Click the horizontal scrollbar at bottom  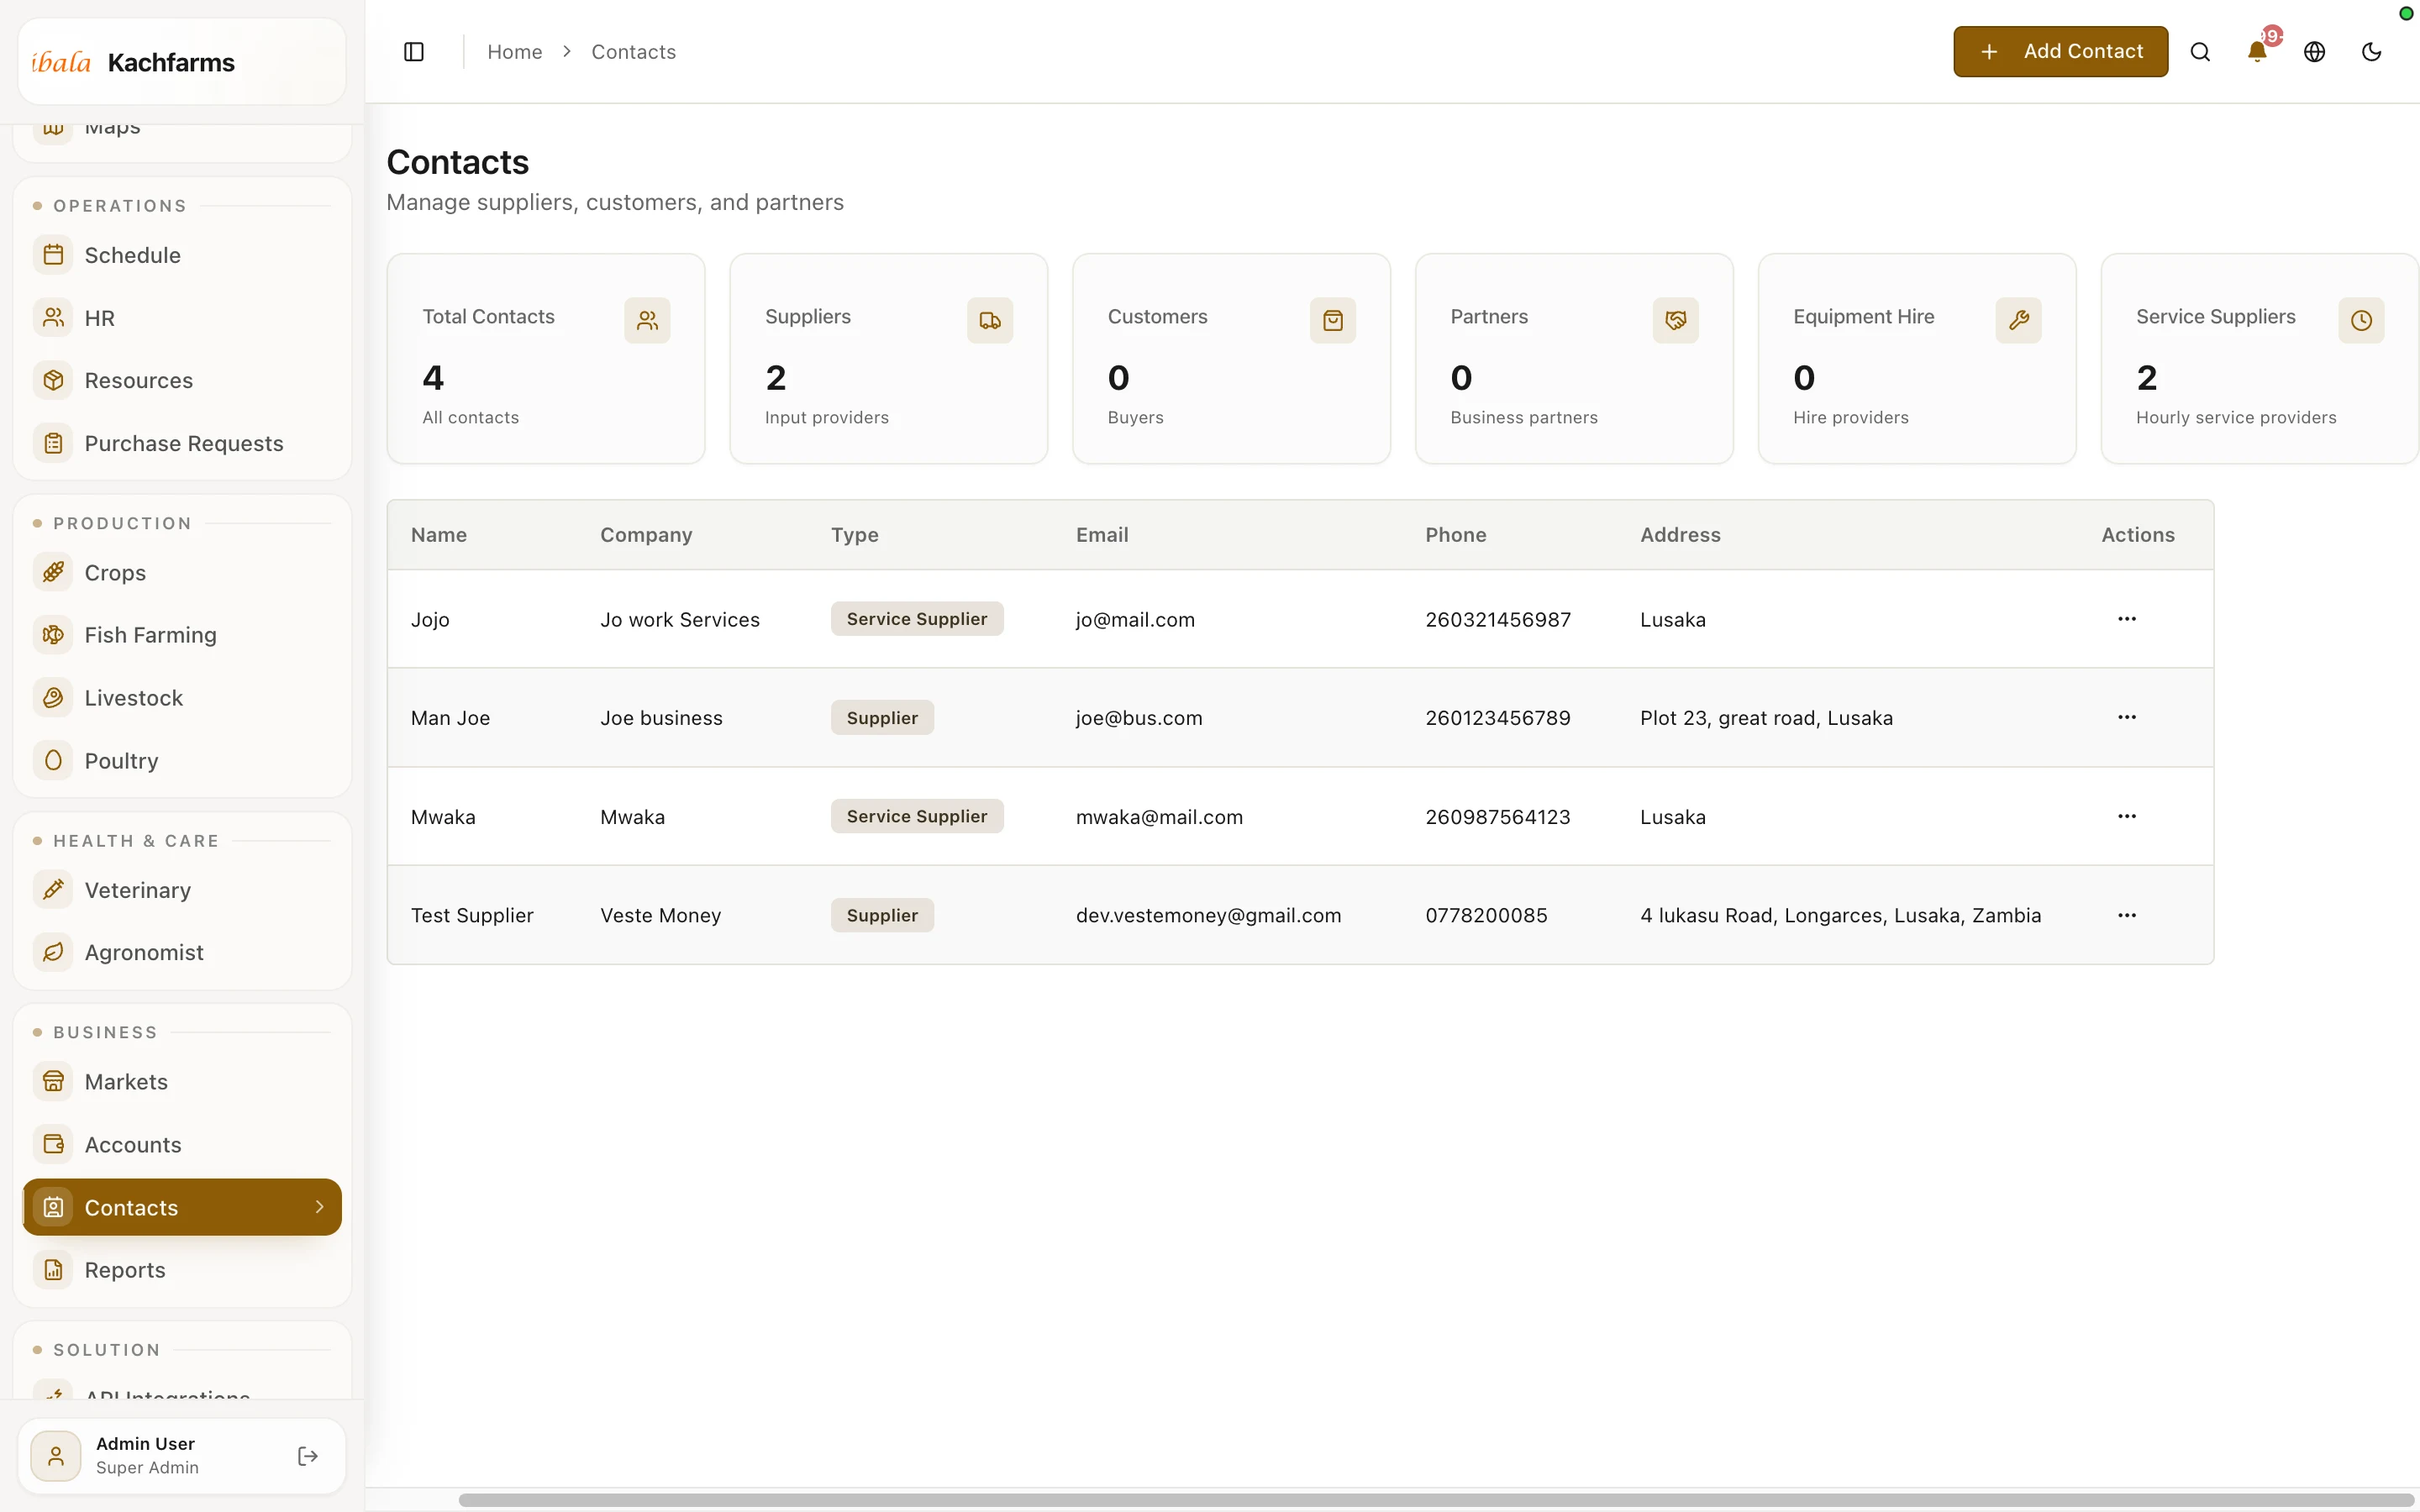[1436, 1500]
